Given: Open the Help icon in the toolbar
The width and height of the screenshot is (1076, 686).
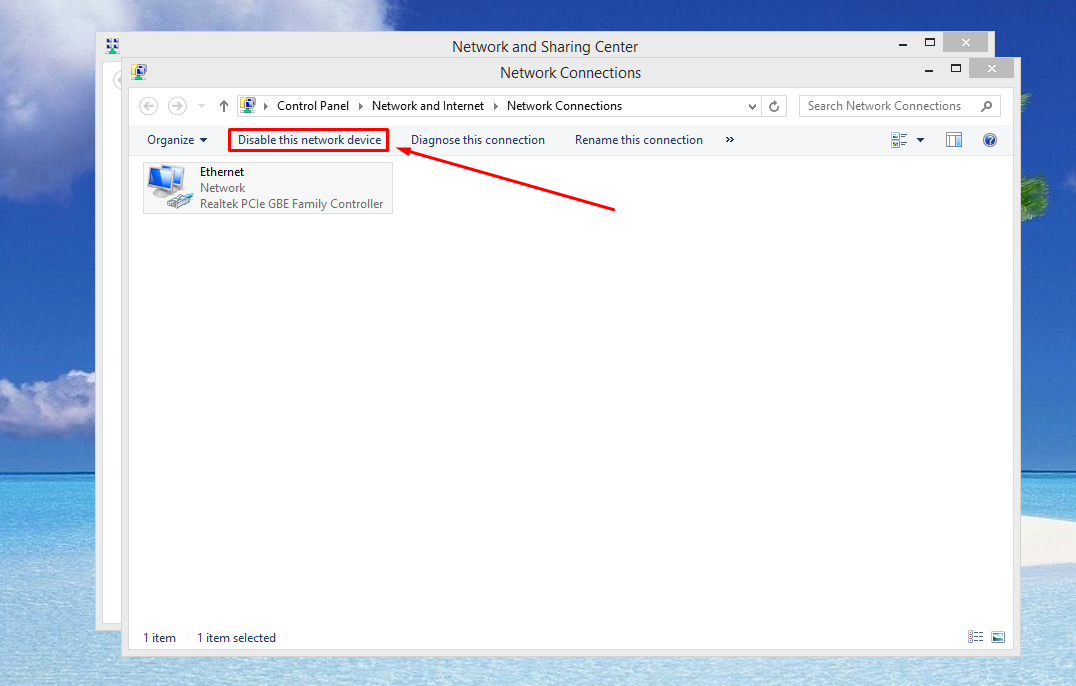Looking at the screenshot, I should pos(989,140).
